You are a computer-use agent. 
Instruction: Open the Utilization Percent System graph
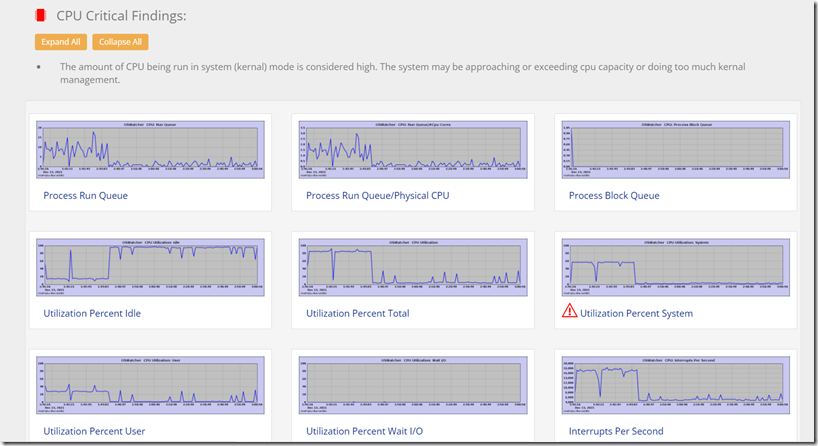pos(676,268)
